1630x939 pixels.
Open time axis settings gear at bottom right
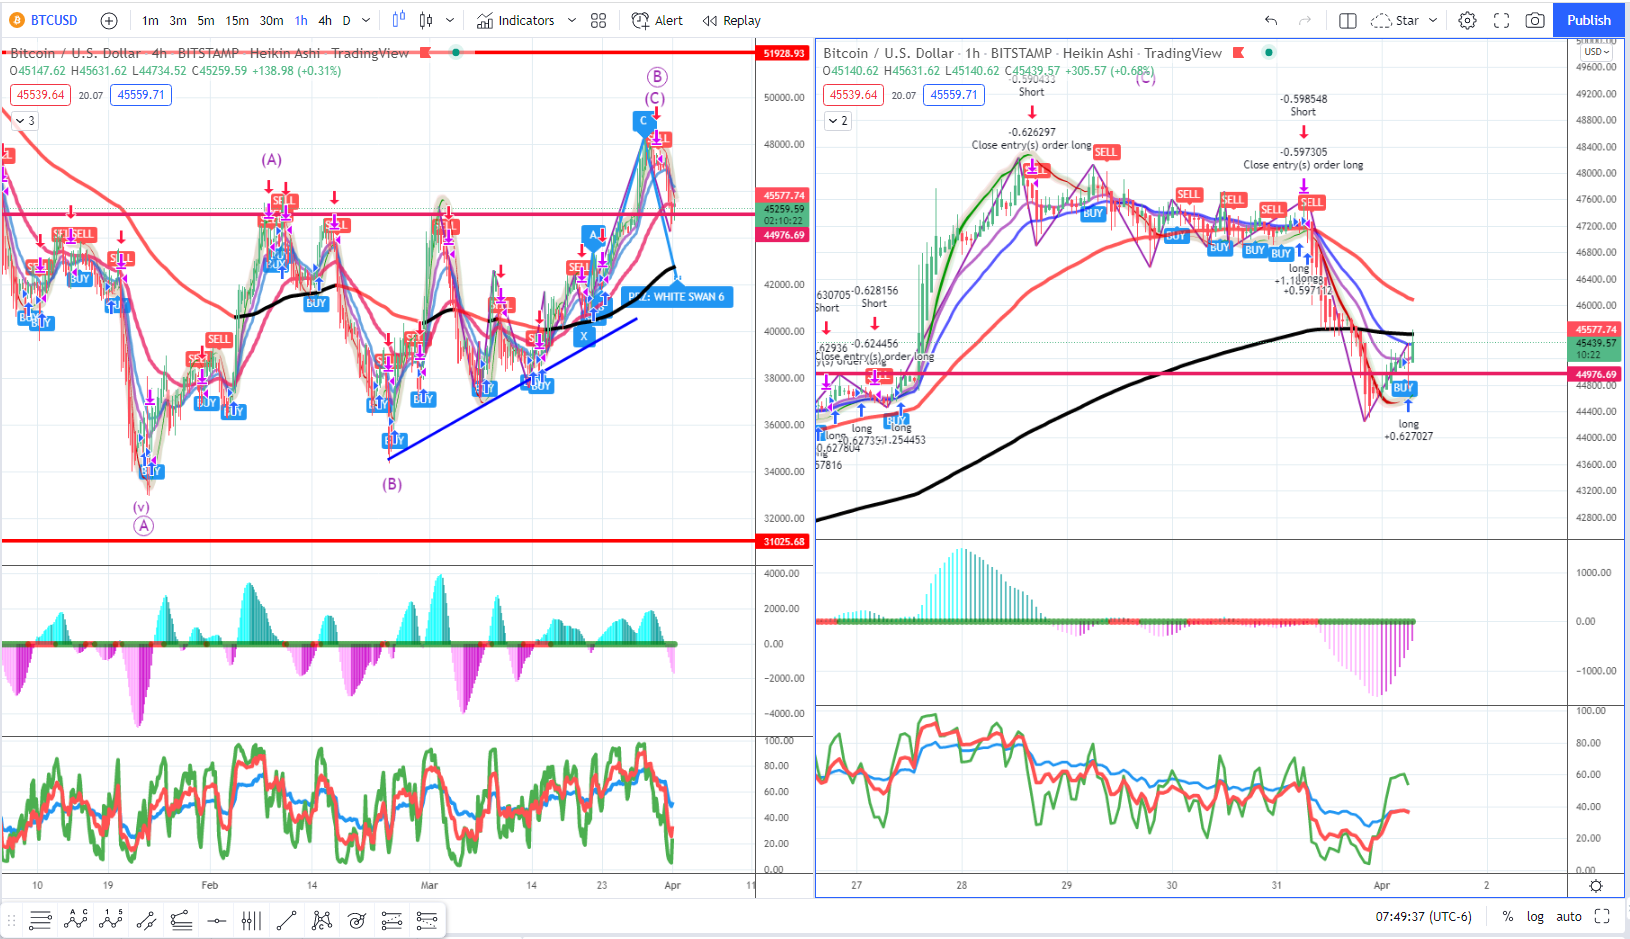tap(1596, 886)
